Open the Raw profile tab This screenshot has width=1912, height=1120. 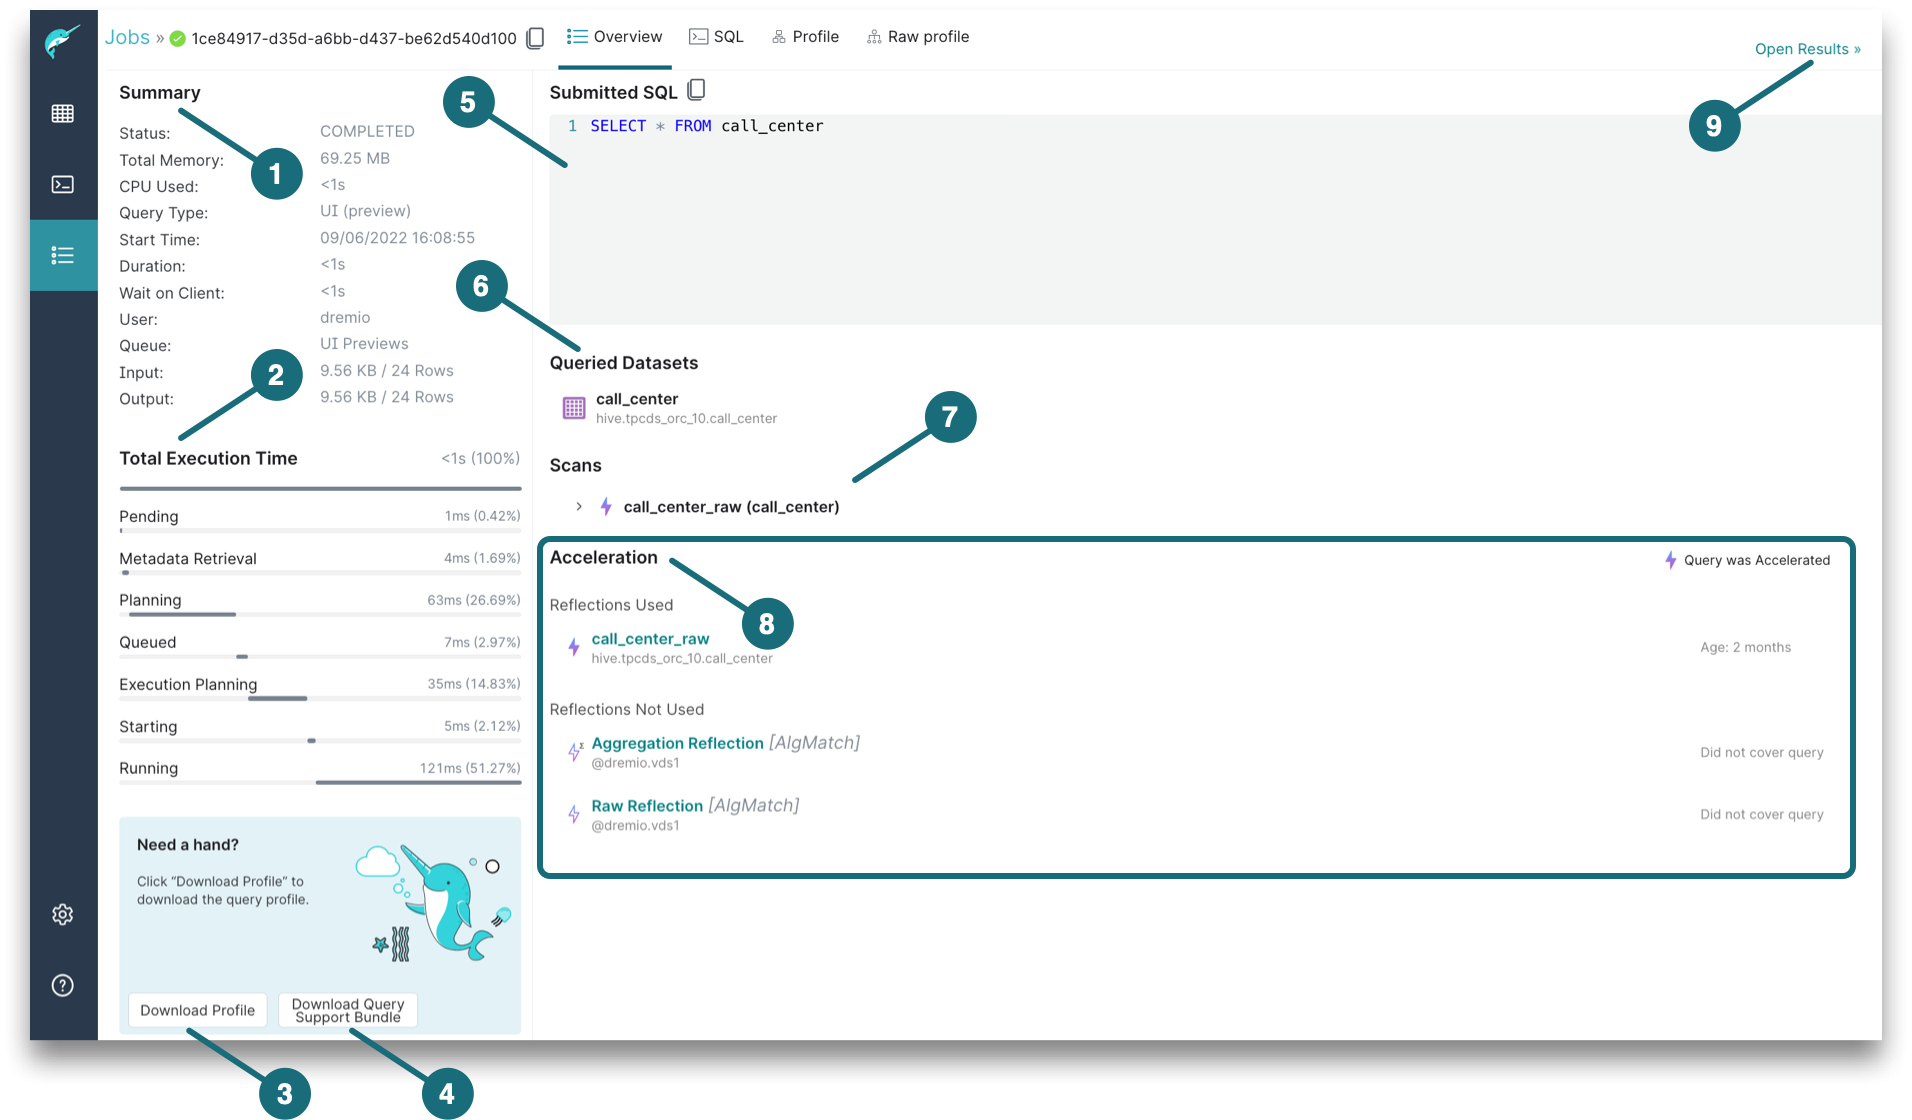pyautogui.click(x=928, y=36)
